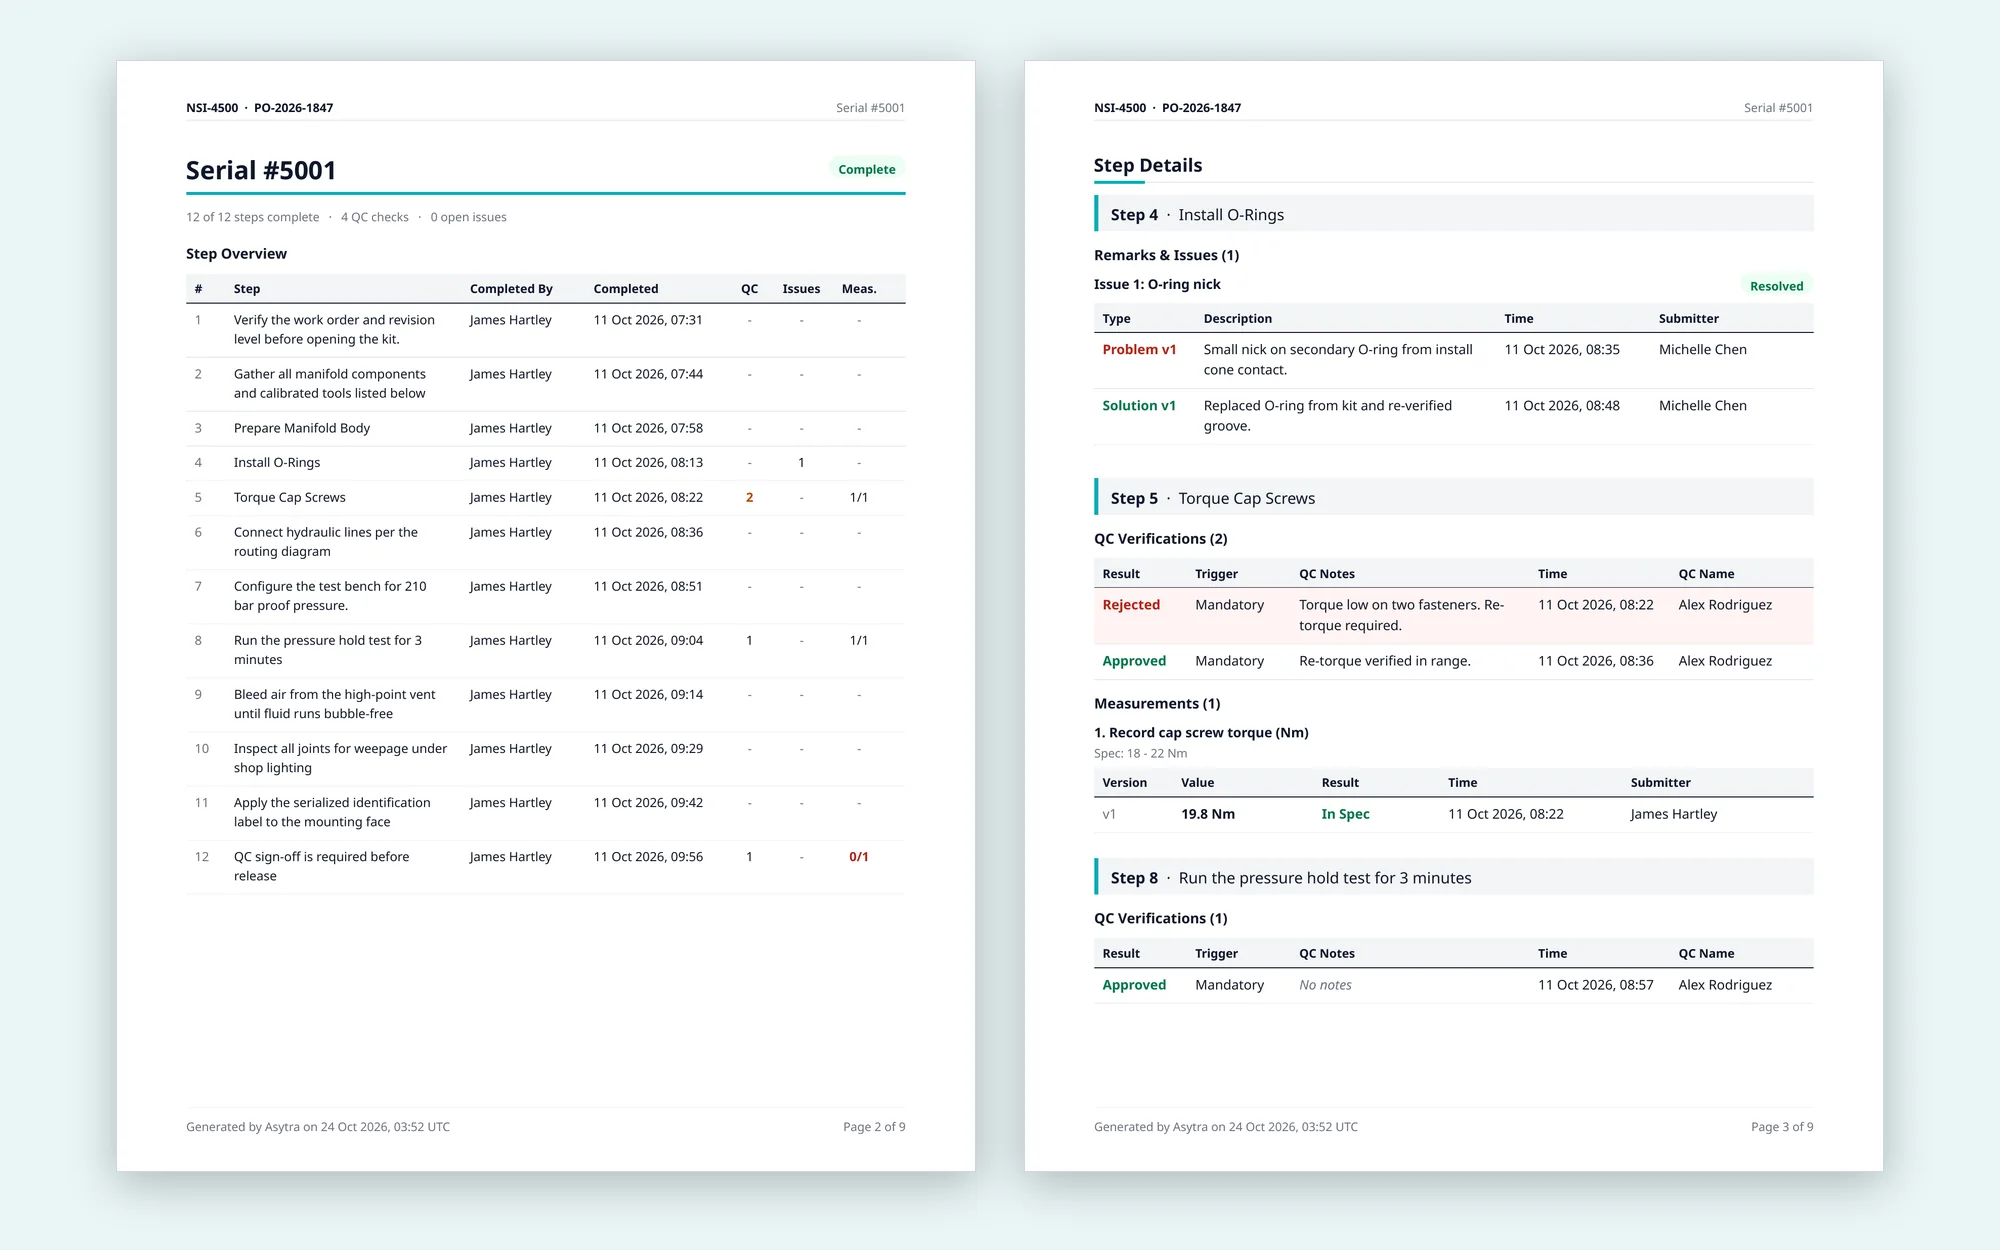Click the timestamp '11 Oct 2026, 07:31'
2000x1250 pixels.
tap(648, 320)
